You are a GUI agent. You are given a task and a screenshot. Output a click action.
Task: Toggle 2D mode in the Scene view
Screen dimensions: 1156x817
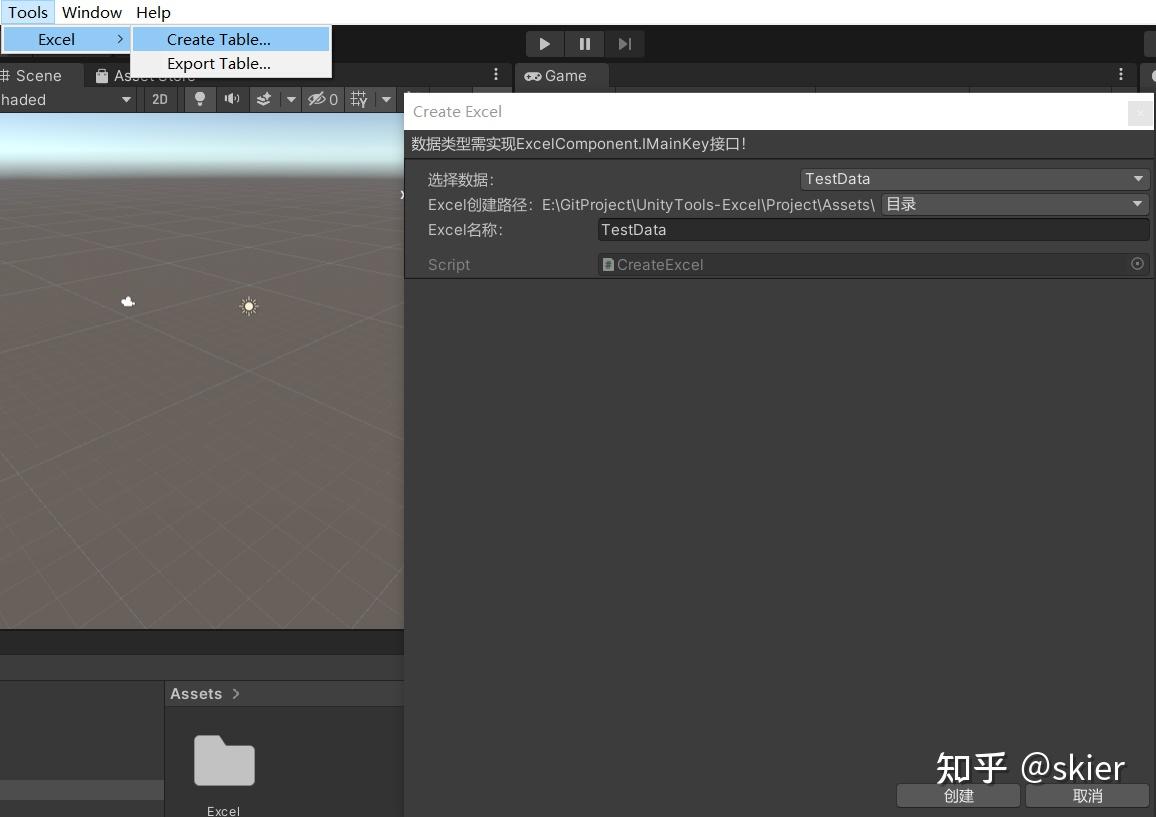pyautogui.click(x=160, y=99)
